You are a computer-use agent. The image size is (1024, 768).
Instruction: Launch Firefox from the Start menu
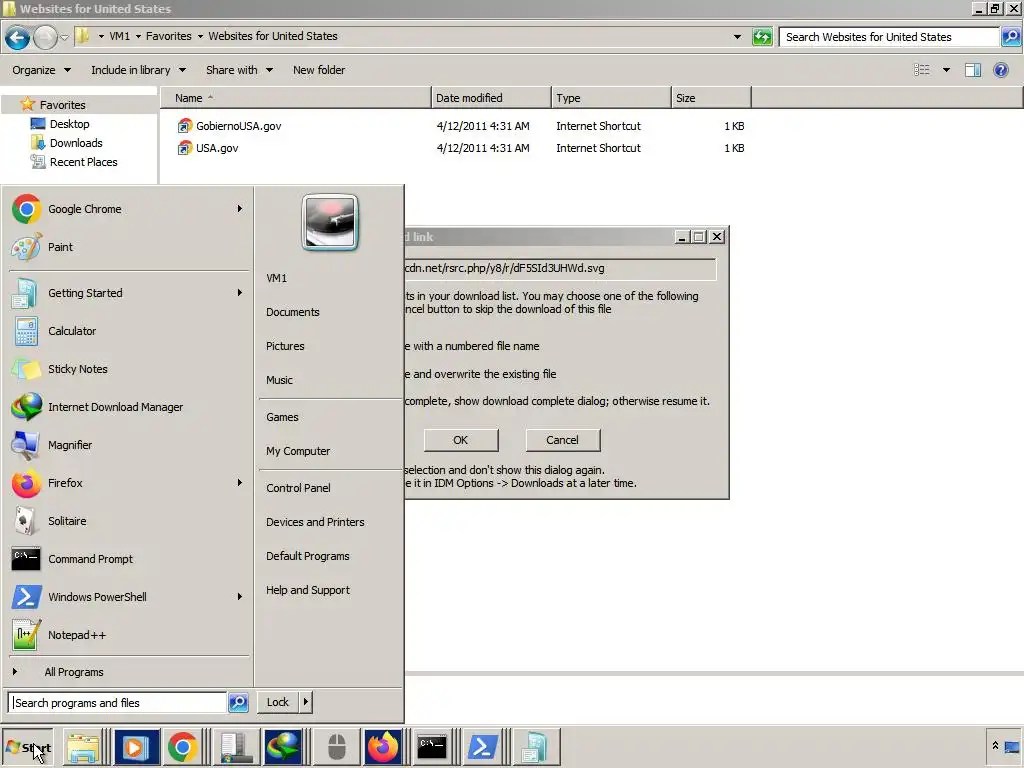(125, 483)
